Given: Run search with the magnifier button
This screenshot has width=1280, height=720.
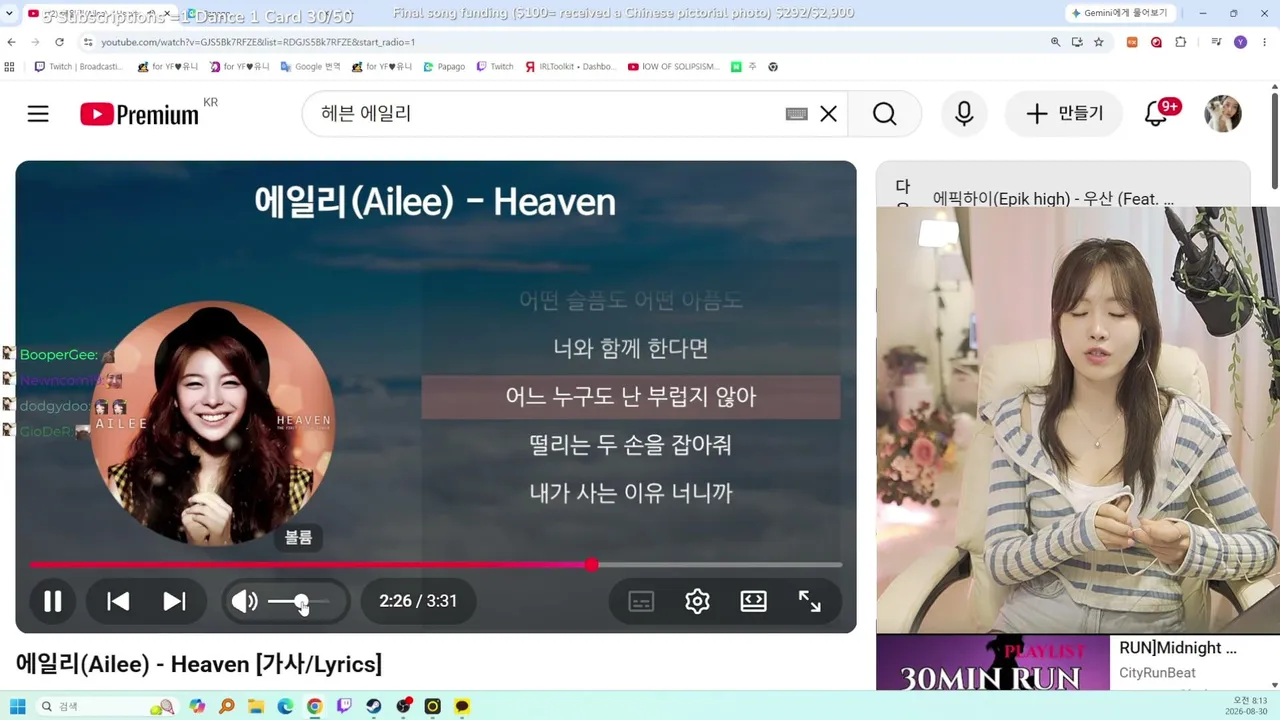Looking at the screenshot, I should point(884,114).
